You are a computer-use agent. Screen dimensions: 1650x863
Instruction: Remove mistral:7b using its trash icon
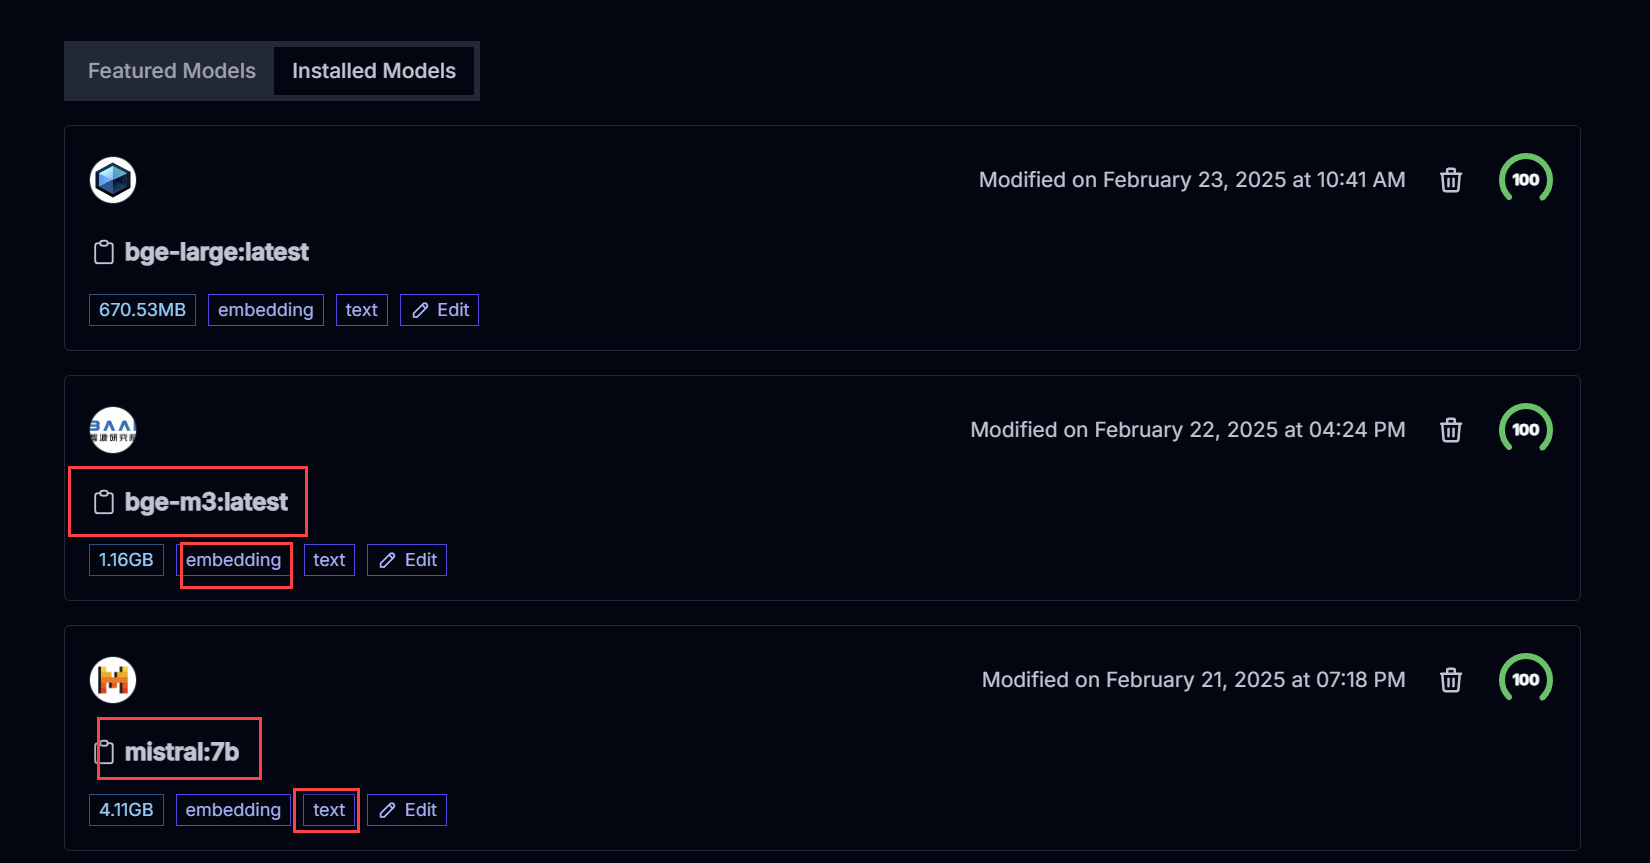pos(1450,680)
